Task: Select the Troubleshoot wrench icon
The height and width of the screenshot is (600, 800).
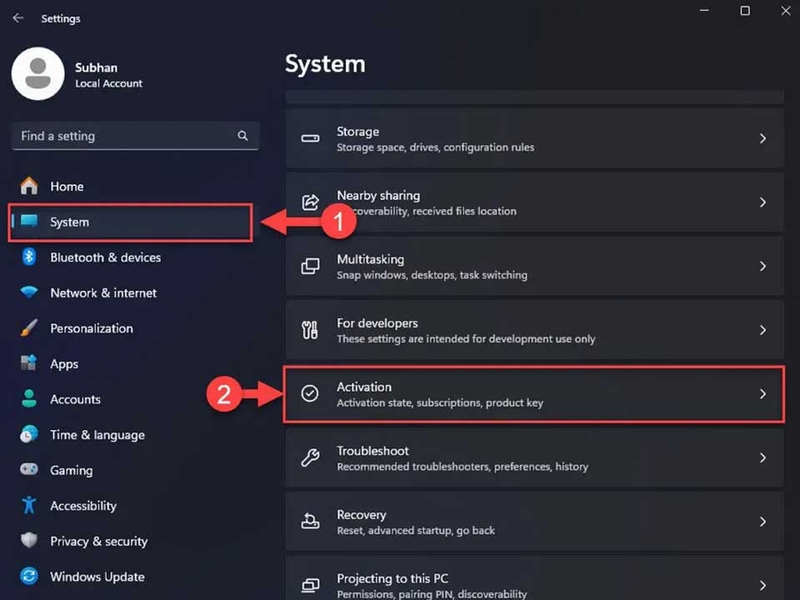Action: coord(311,458)
